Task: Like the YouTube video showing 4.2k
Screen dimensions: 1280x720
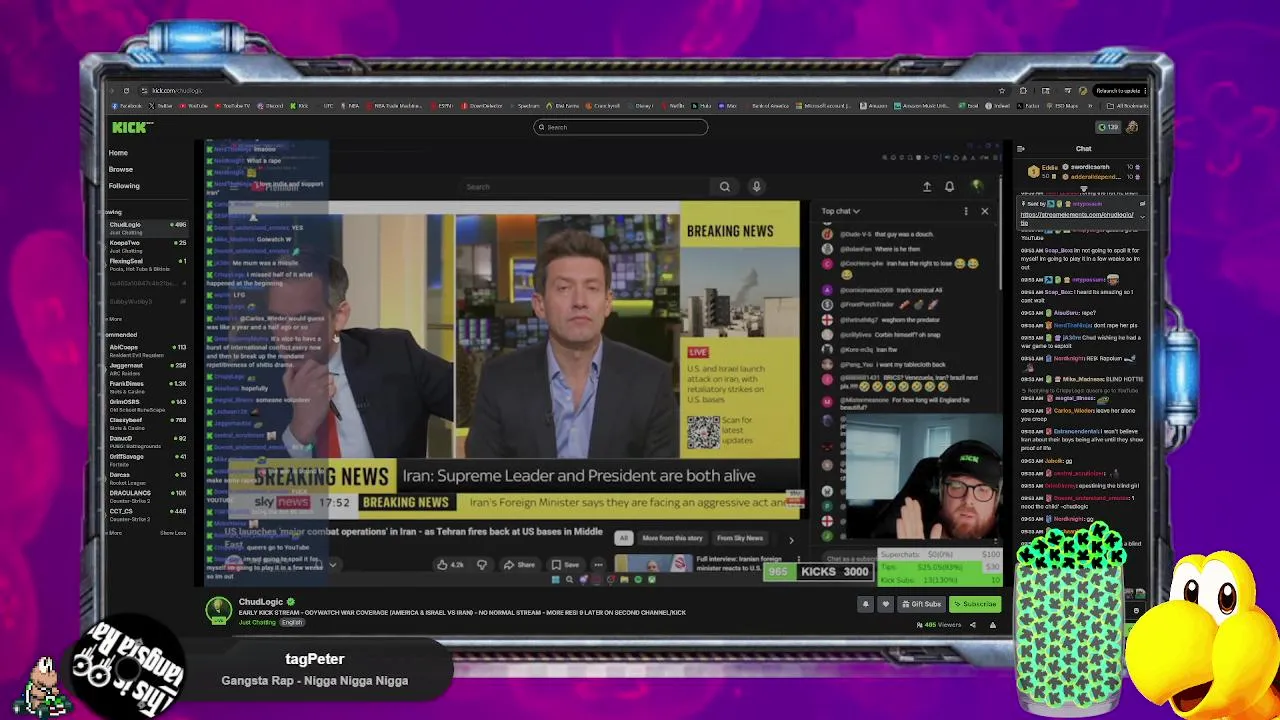Action: coord(450,565)
